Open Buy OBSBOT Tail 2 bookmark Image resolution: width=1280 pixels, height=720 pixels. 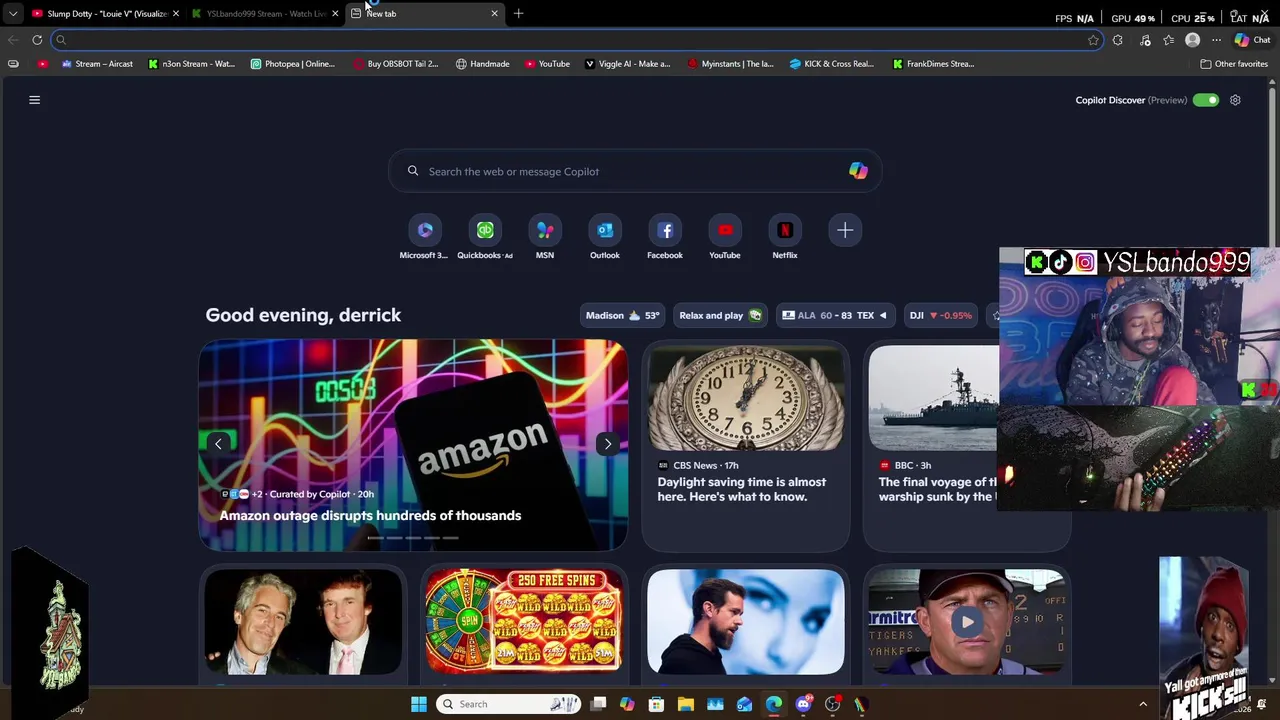click(395, 64)
